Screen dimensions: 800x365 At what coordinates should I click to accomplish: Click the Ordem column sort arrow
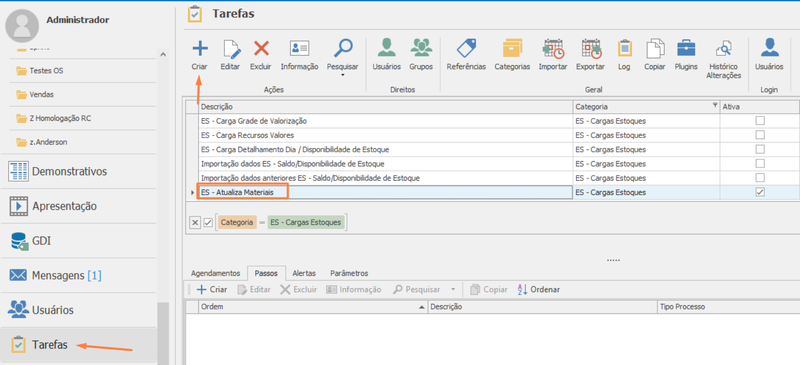[421, 307]
